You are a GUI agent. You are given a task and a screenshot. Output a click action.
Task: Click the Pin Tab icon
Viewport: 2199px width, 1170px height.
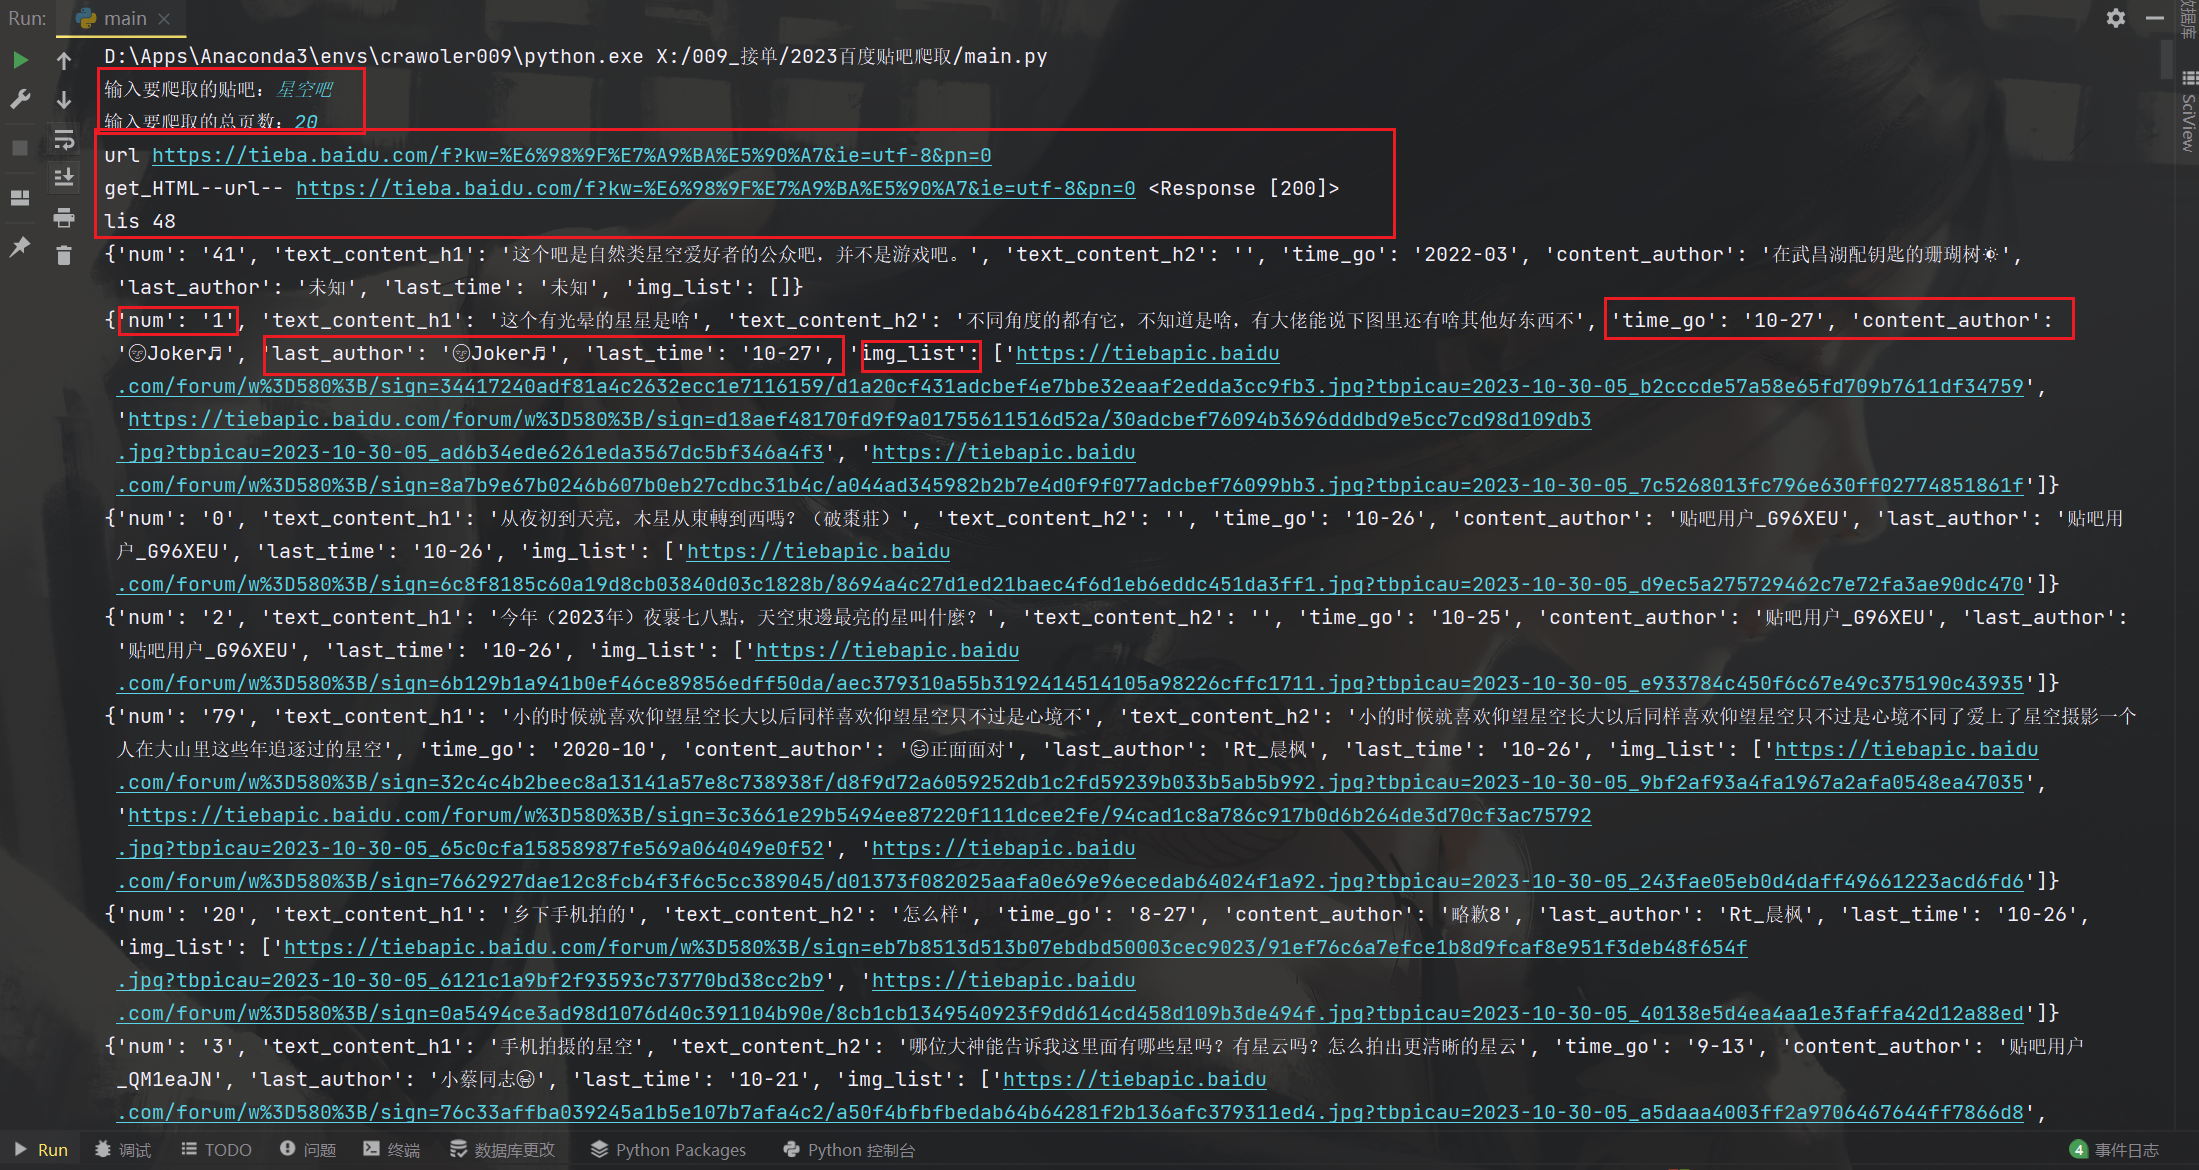(x=20, y=246)
